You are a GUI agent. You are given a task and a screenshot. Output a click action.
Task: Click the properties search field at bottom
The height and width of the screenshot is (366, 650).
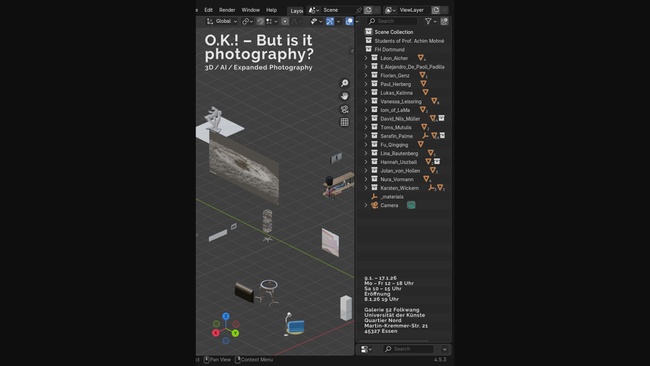tap(408, 349)
